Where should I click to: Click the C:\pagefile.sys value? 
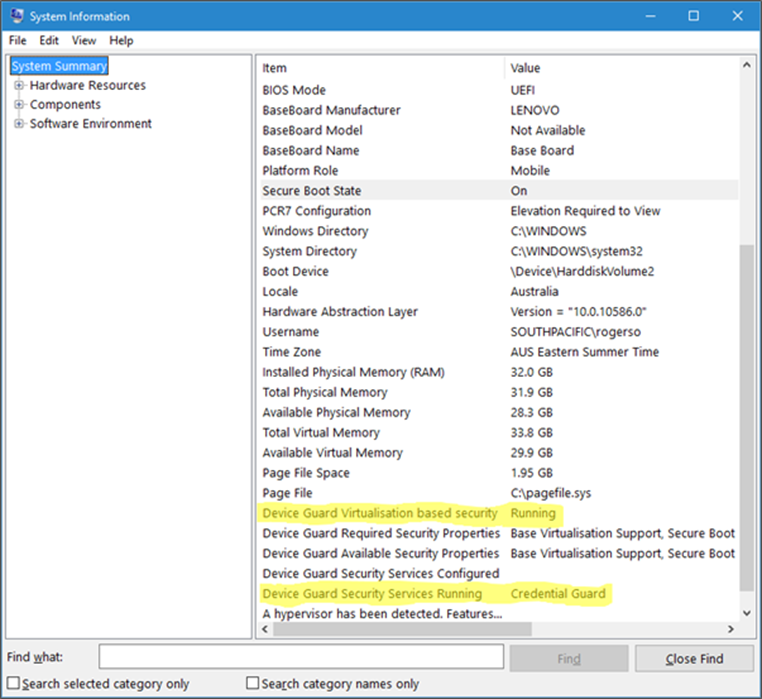pos(551,493)
